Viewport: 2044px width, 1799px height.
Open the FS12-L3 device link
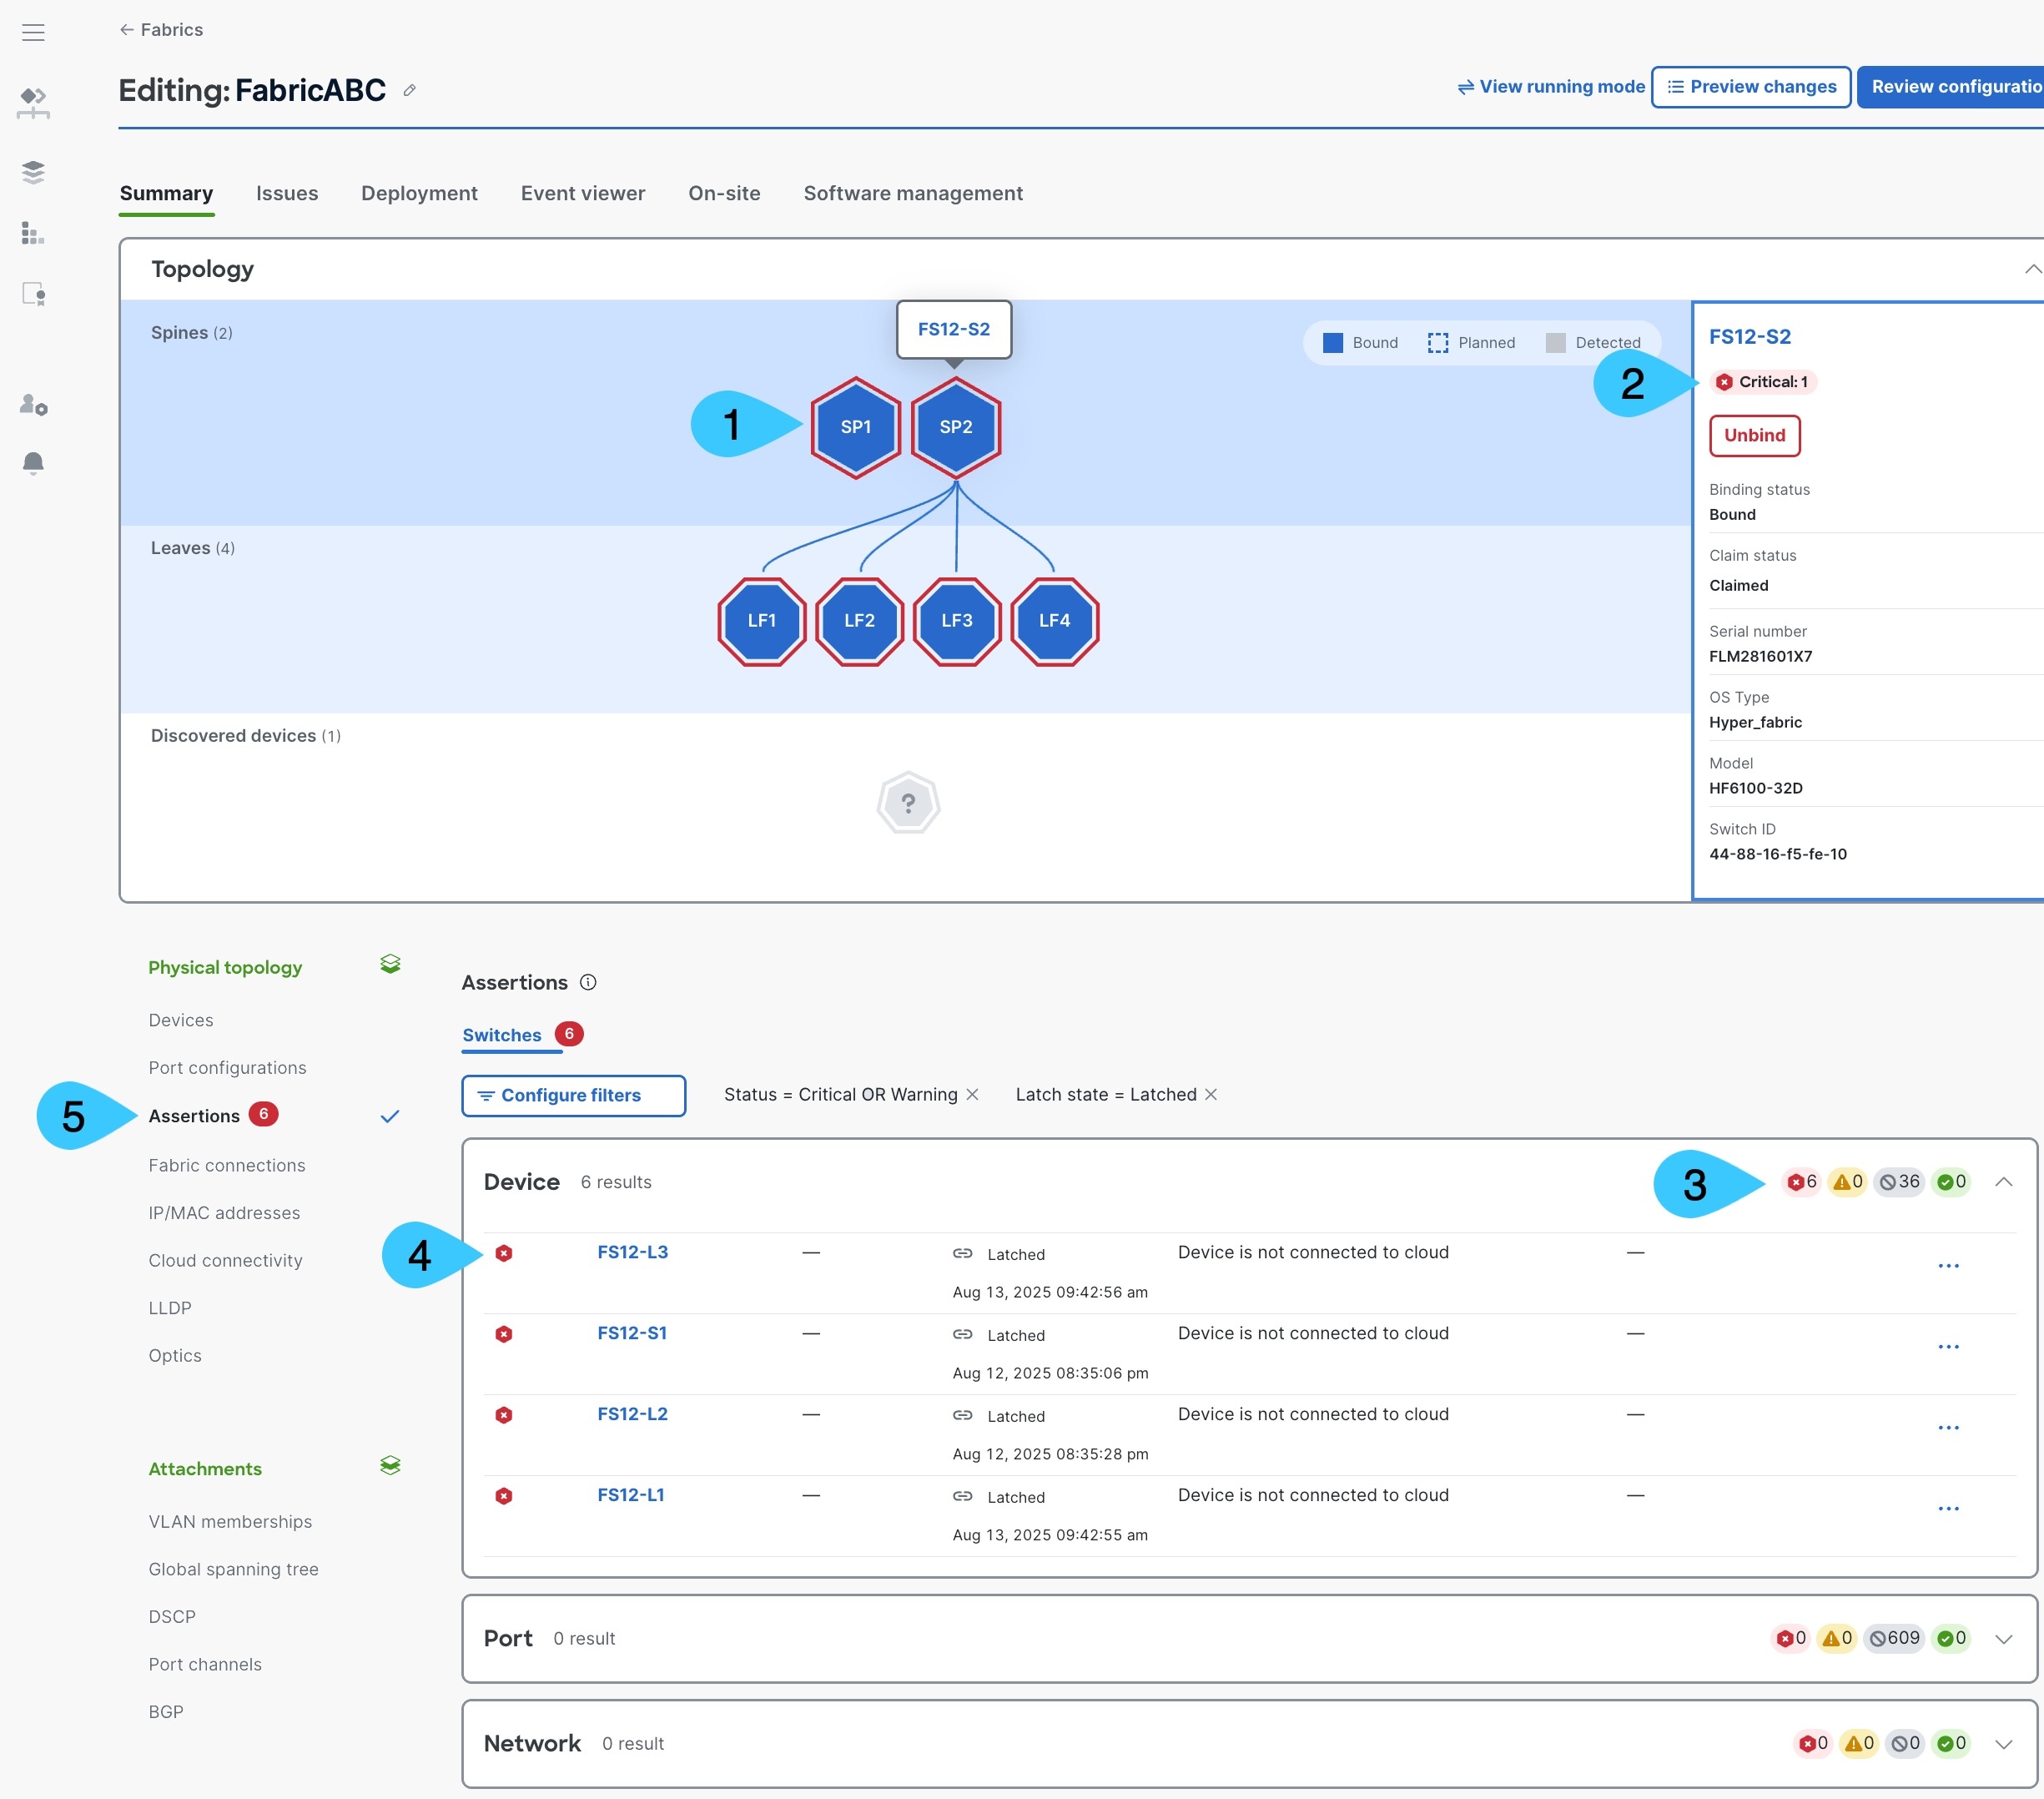(632, 1252)
